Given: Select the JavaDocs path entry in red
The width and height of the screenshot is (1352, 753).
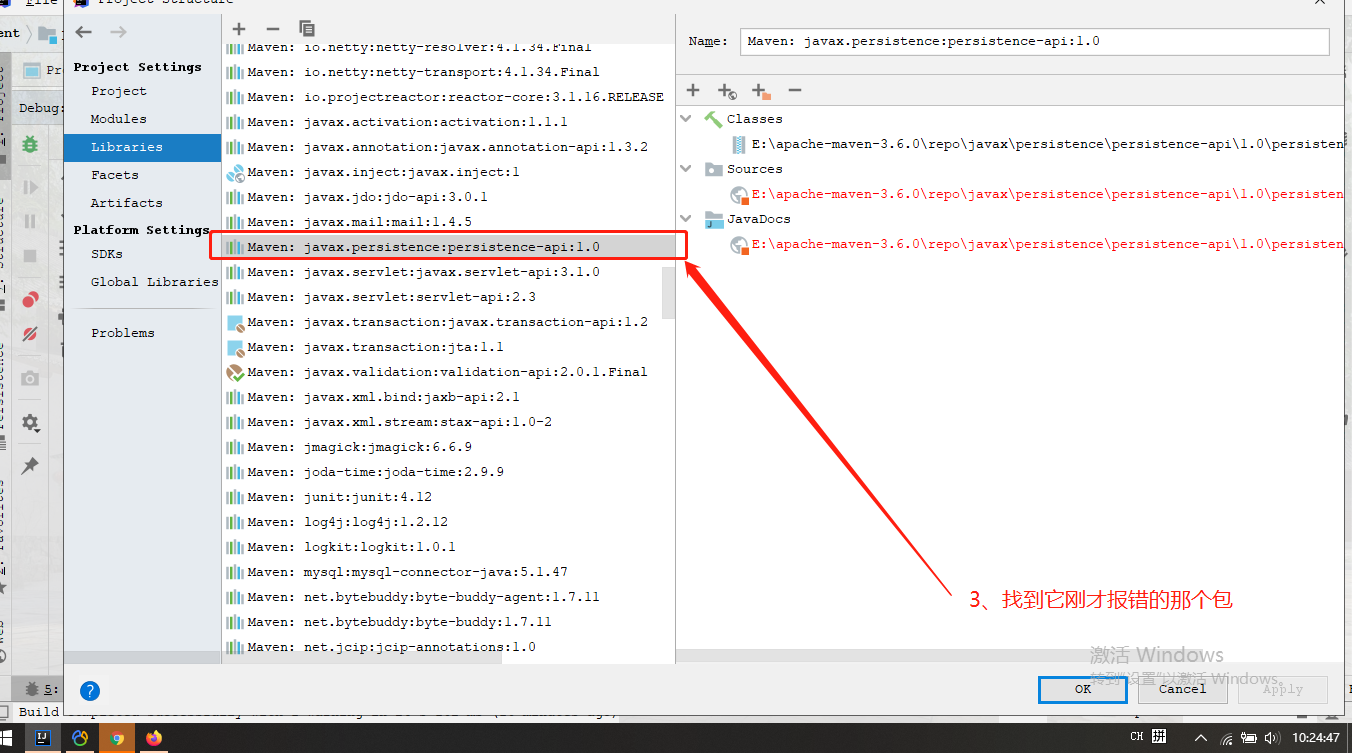Looking at the screenshot, I should [1036, 244].
